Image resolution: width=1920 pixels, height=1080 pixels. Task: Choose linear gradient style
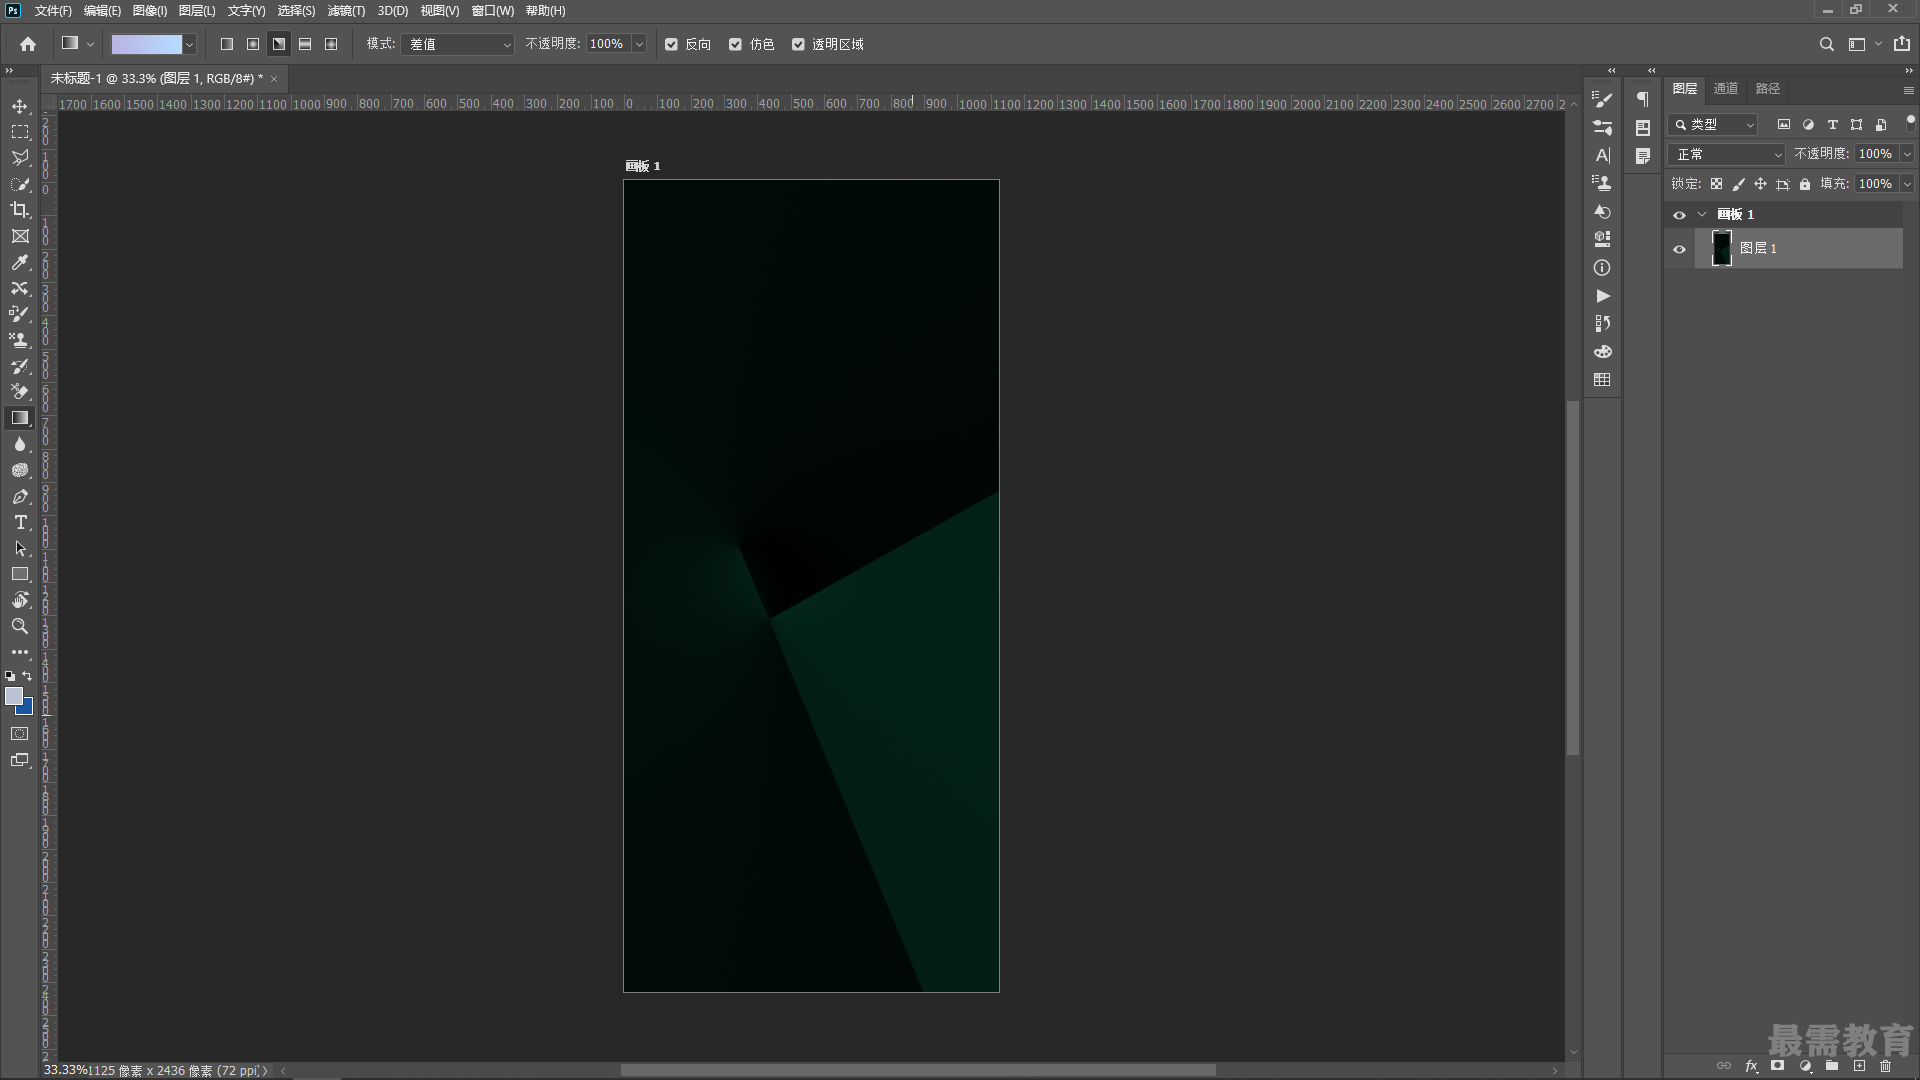point(227,44)
